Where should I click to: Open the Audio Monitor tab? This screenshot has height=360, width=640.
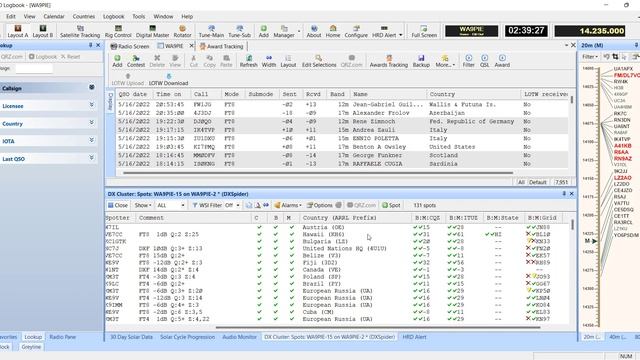(x=240, y=337)
